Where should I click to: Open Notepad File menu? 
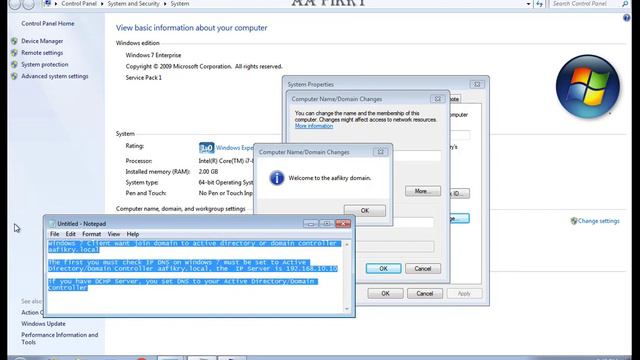(54, 234)
